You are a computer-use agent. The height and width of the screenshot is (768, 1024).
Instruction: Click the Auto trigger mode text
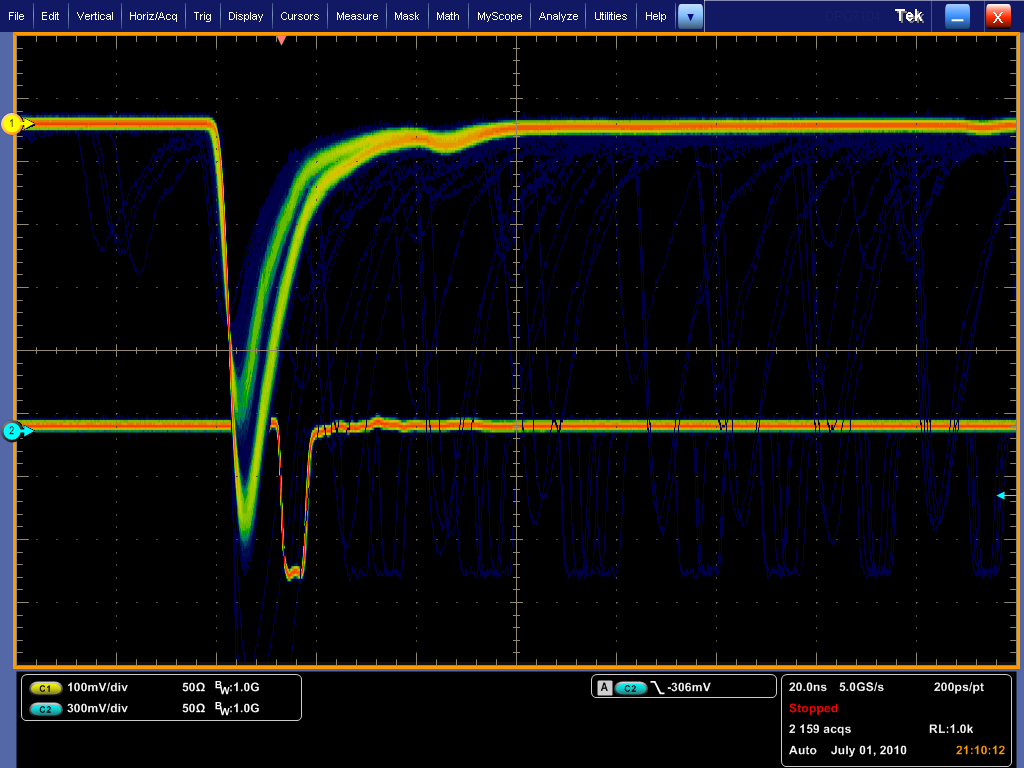coord(803,750)
